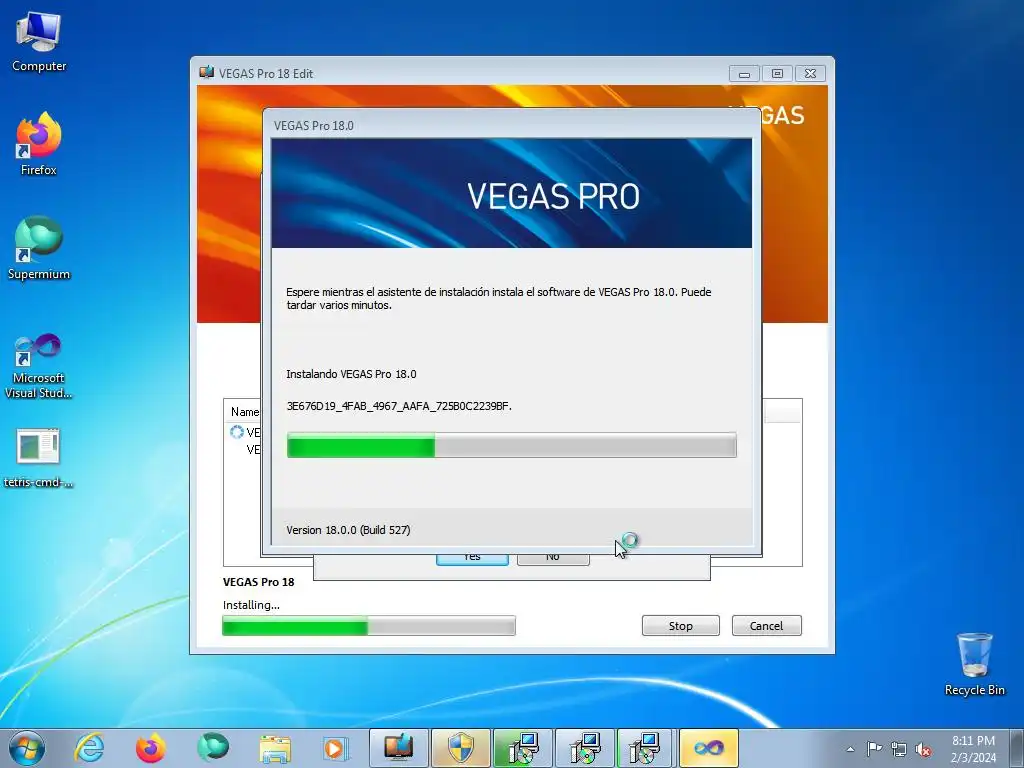Click the 'VEGAS Pro 18' bold label
1024x768 pixels.
pyautogui.click(x=259, y=582)
